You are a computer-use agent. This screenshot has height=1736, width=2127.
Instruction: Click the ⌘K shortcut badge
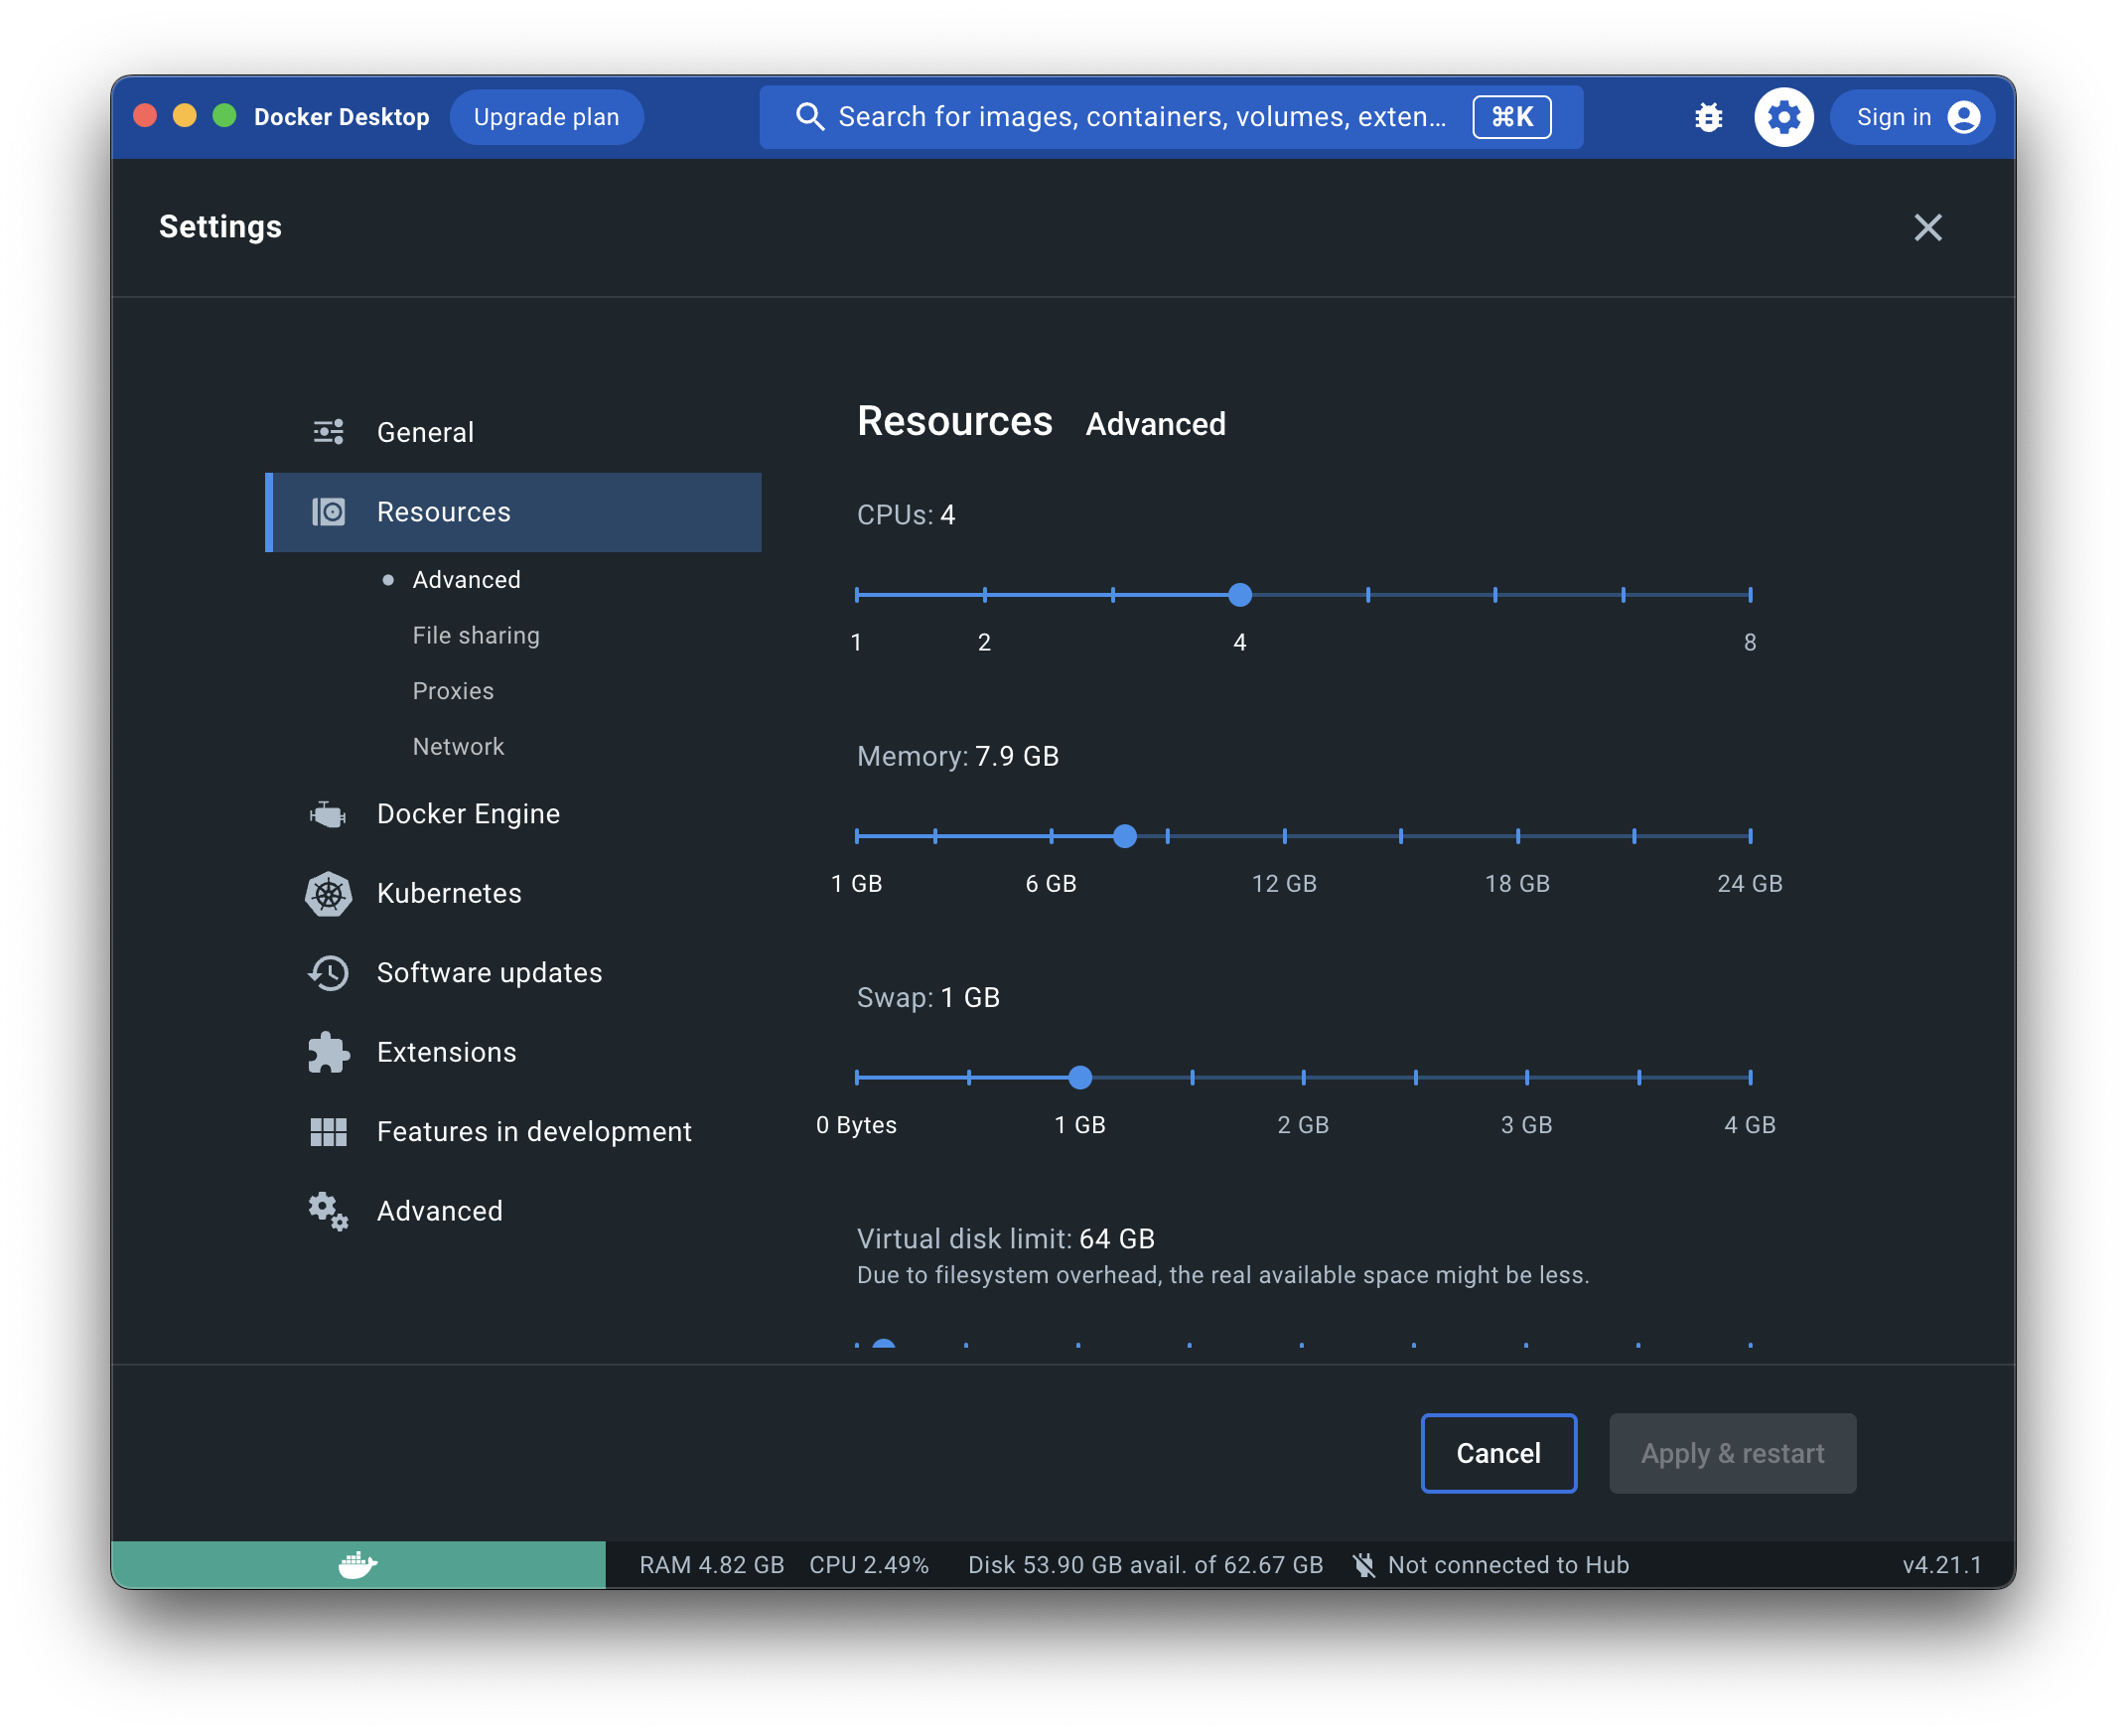(1511, 117)
